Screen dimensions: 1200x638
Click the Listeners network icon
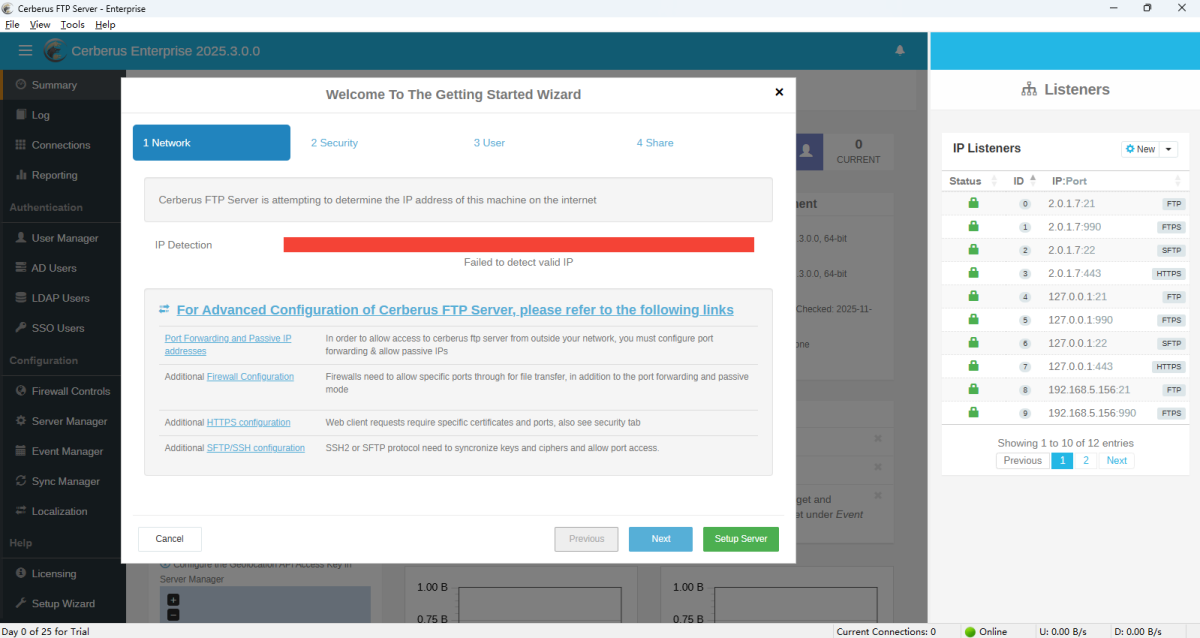tap(1029, 89)
